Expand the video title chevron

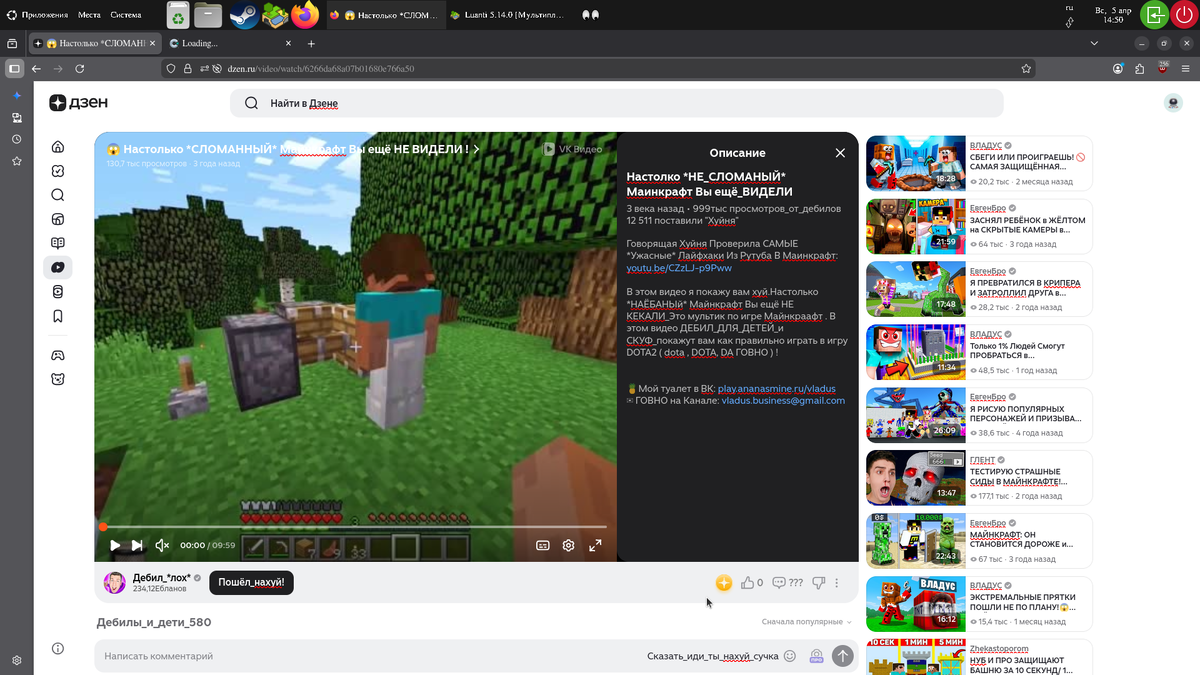477,149
